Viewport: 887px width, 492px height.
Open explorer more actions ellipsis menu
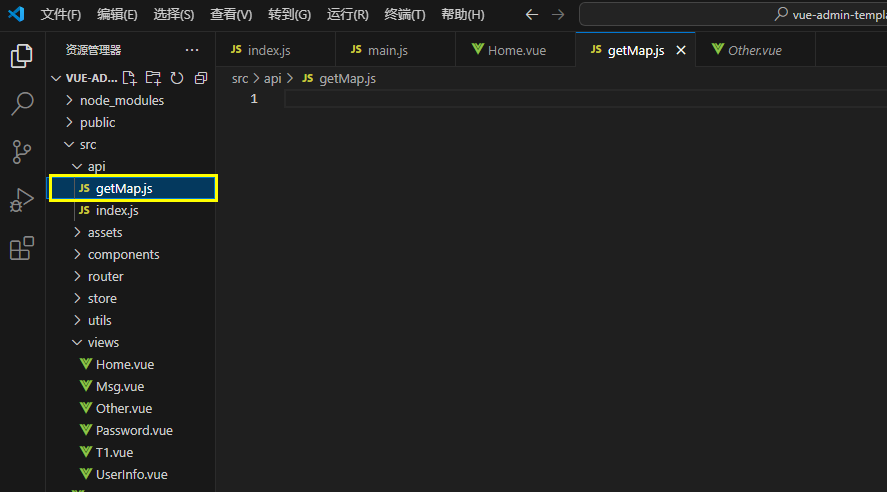click(x=192, y=50)
